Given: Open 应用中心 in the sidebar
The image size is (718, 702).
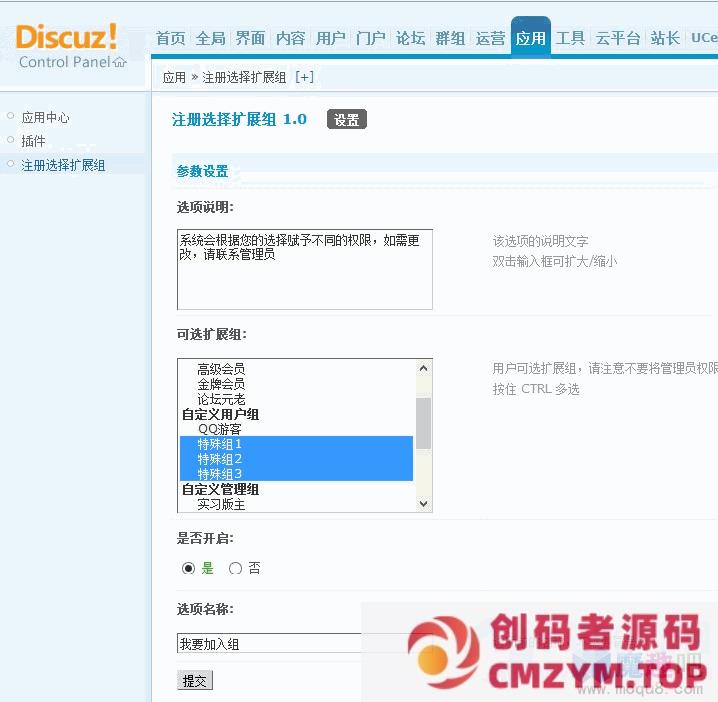Looking at the screenshot, I should (x=46, y=117).
